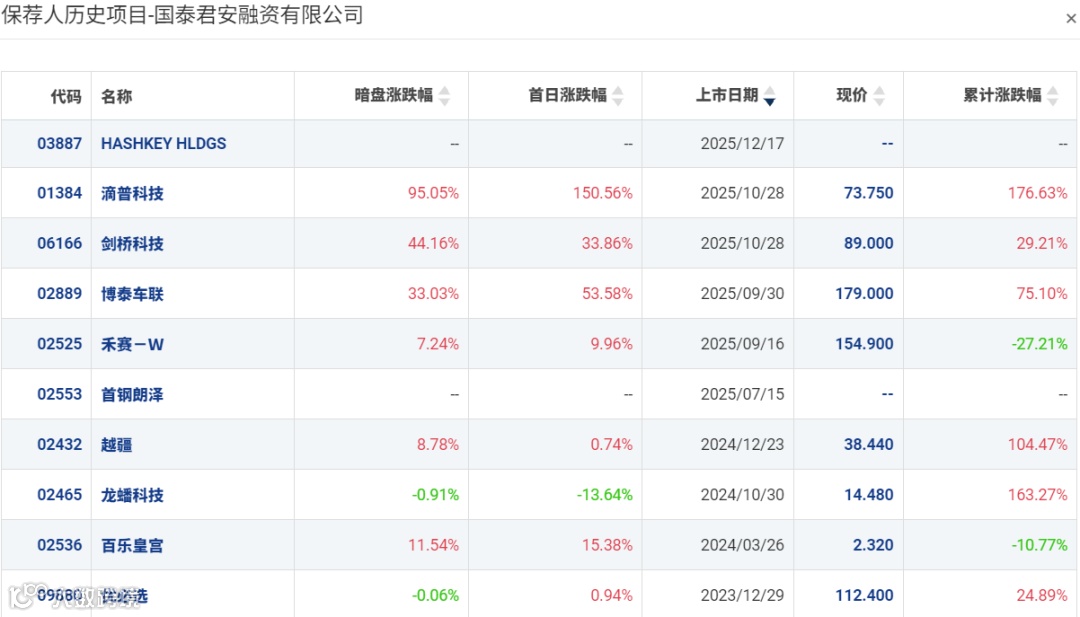Sort by 暗盘涨跌幅 column arrows
This screenshot has height=617, width=1080.
click(x=444, y=96)
